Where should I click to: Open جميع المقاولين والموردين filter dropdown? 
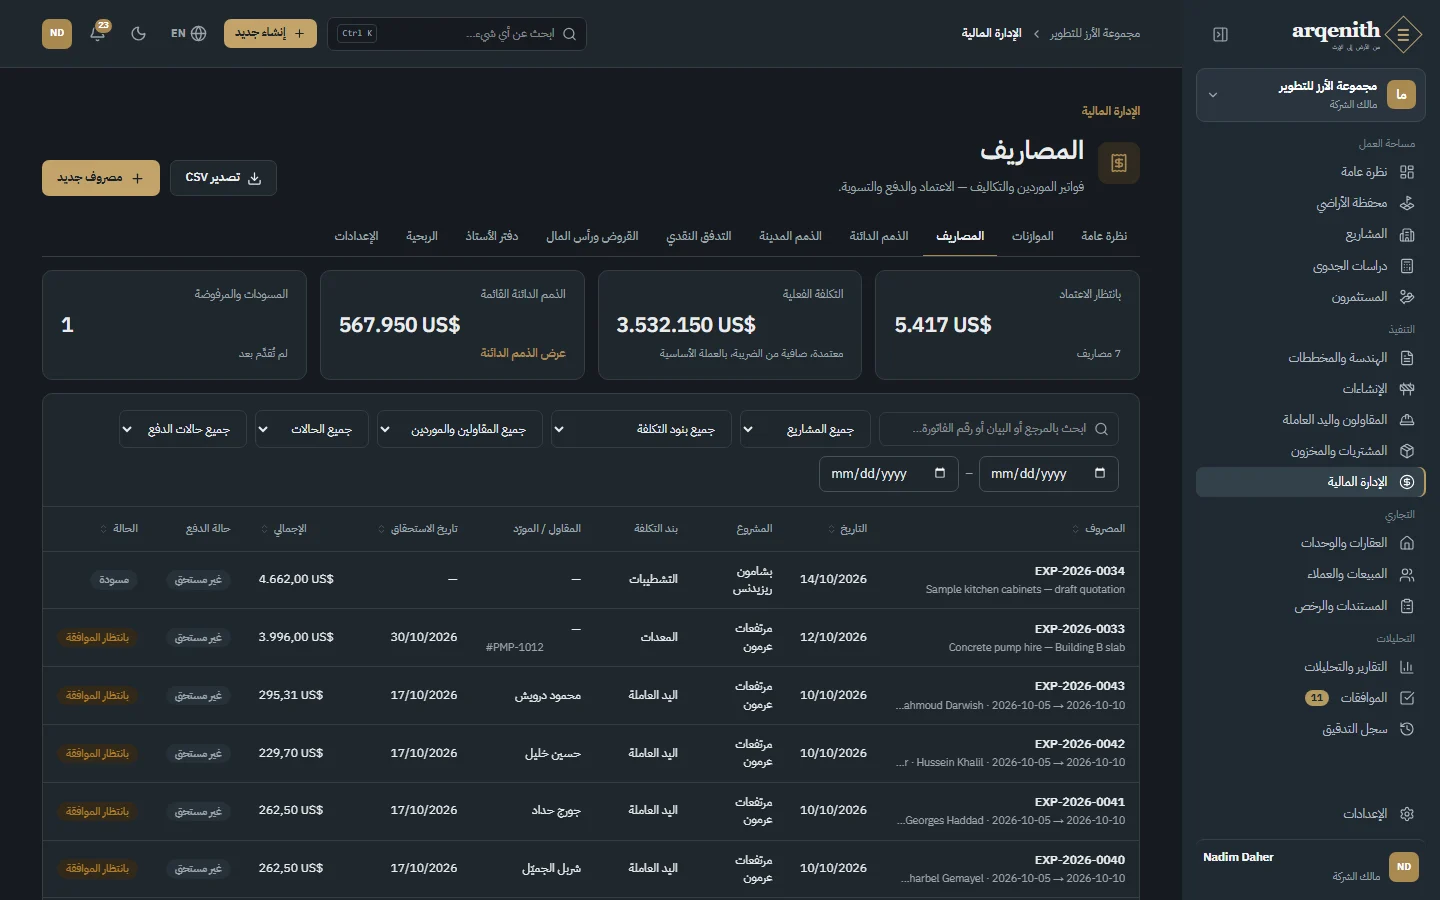(460, 429)
